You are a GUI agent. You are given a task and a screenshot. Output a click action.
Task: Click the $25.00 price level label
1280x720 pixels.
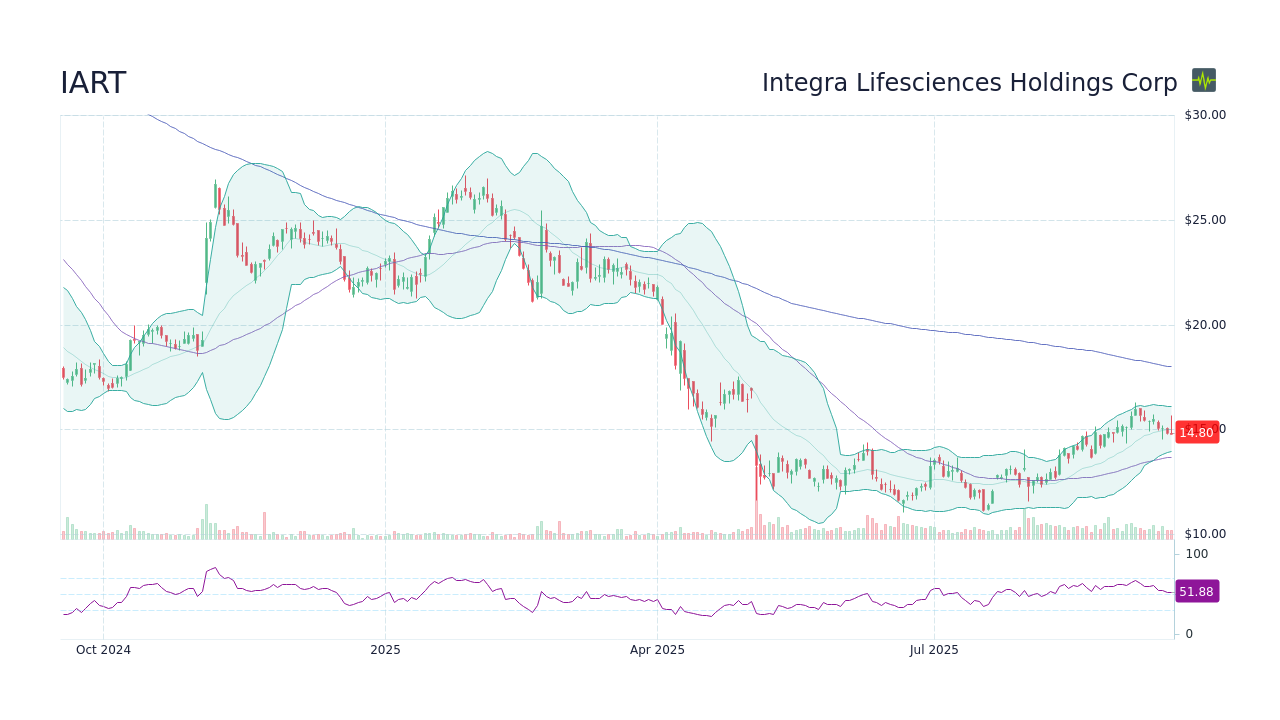click(x=1205, y=219)
